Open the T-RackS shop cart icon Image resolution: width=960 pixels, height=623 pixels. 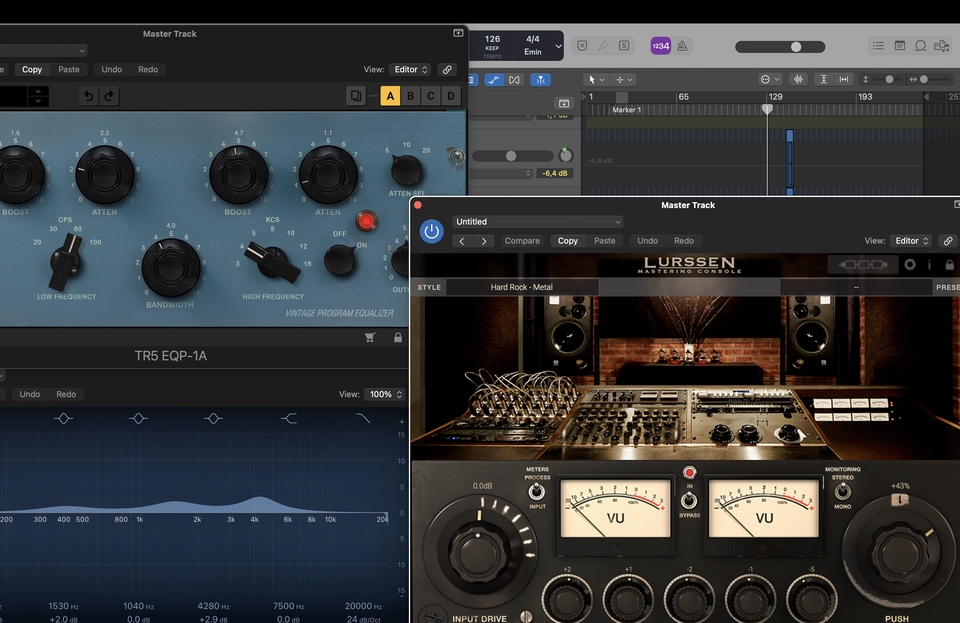370,337
